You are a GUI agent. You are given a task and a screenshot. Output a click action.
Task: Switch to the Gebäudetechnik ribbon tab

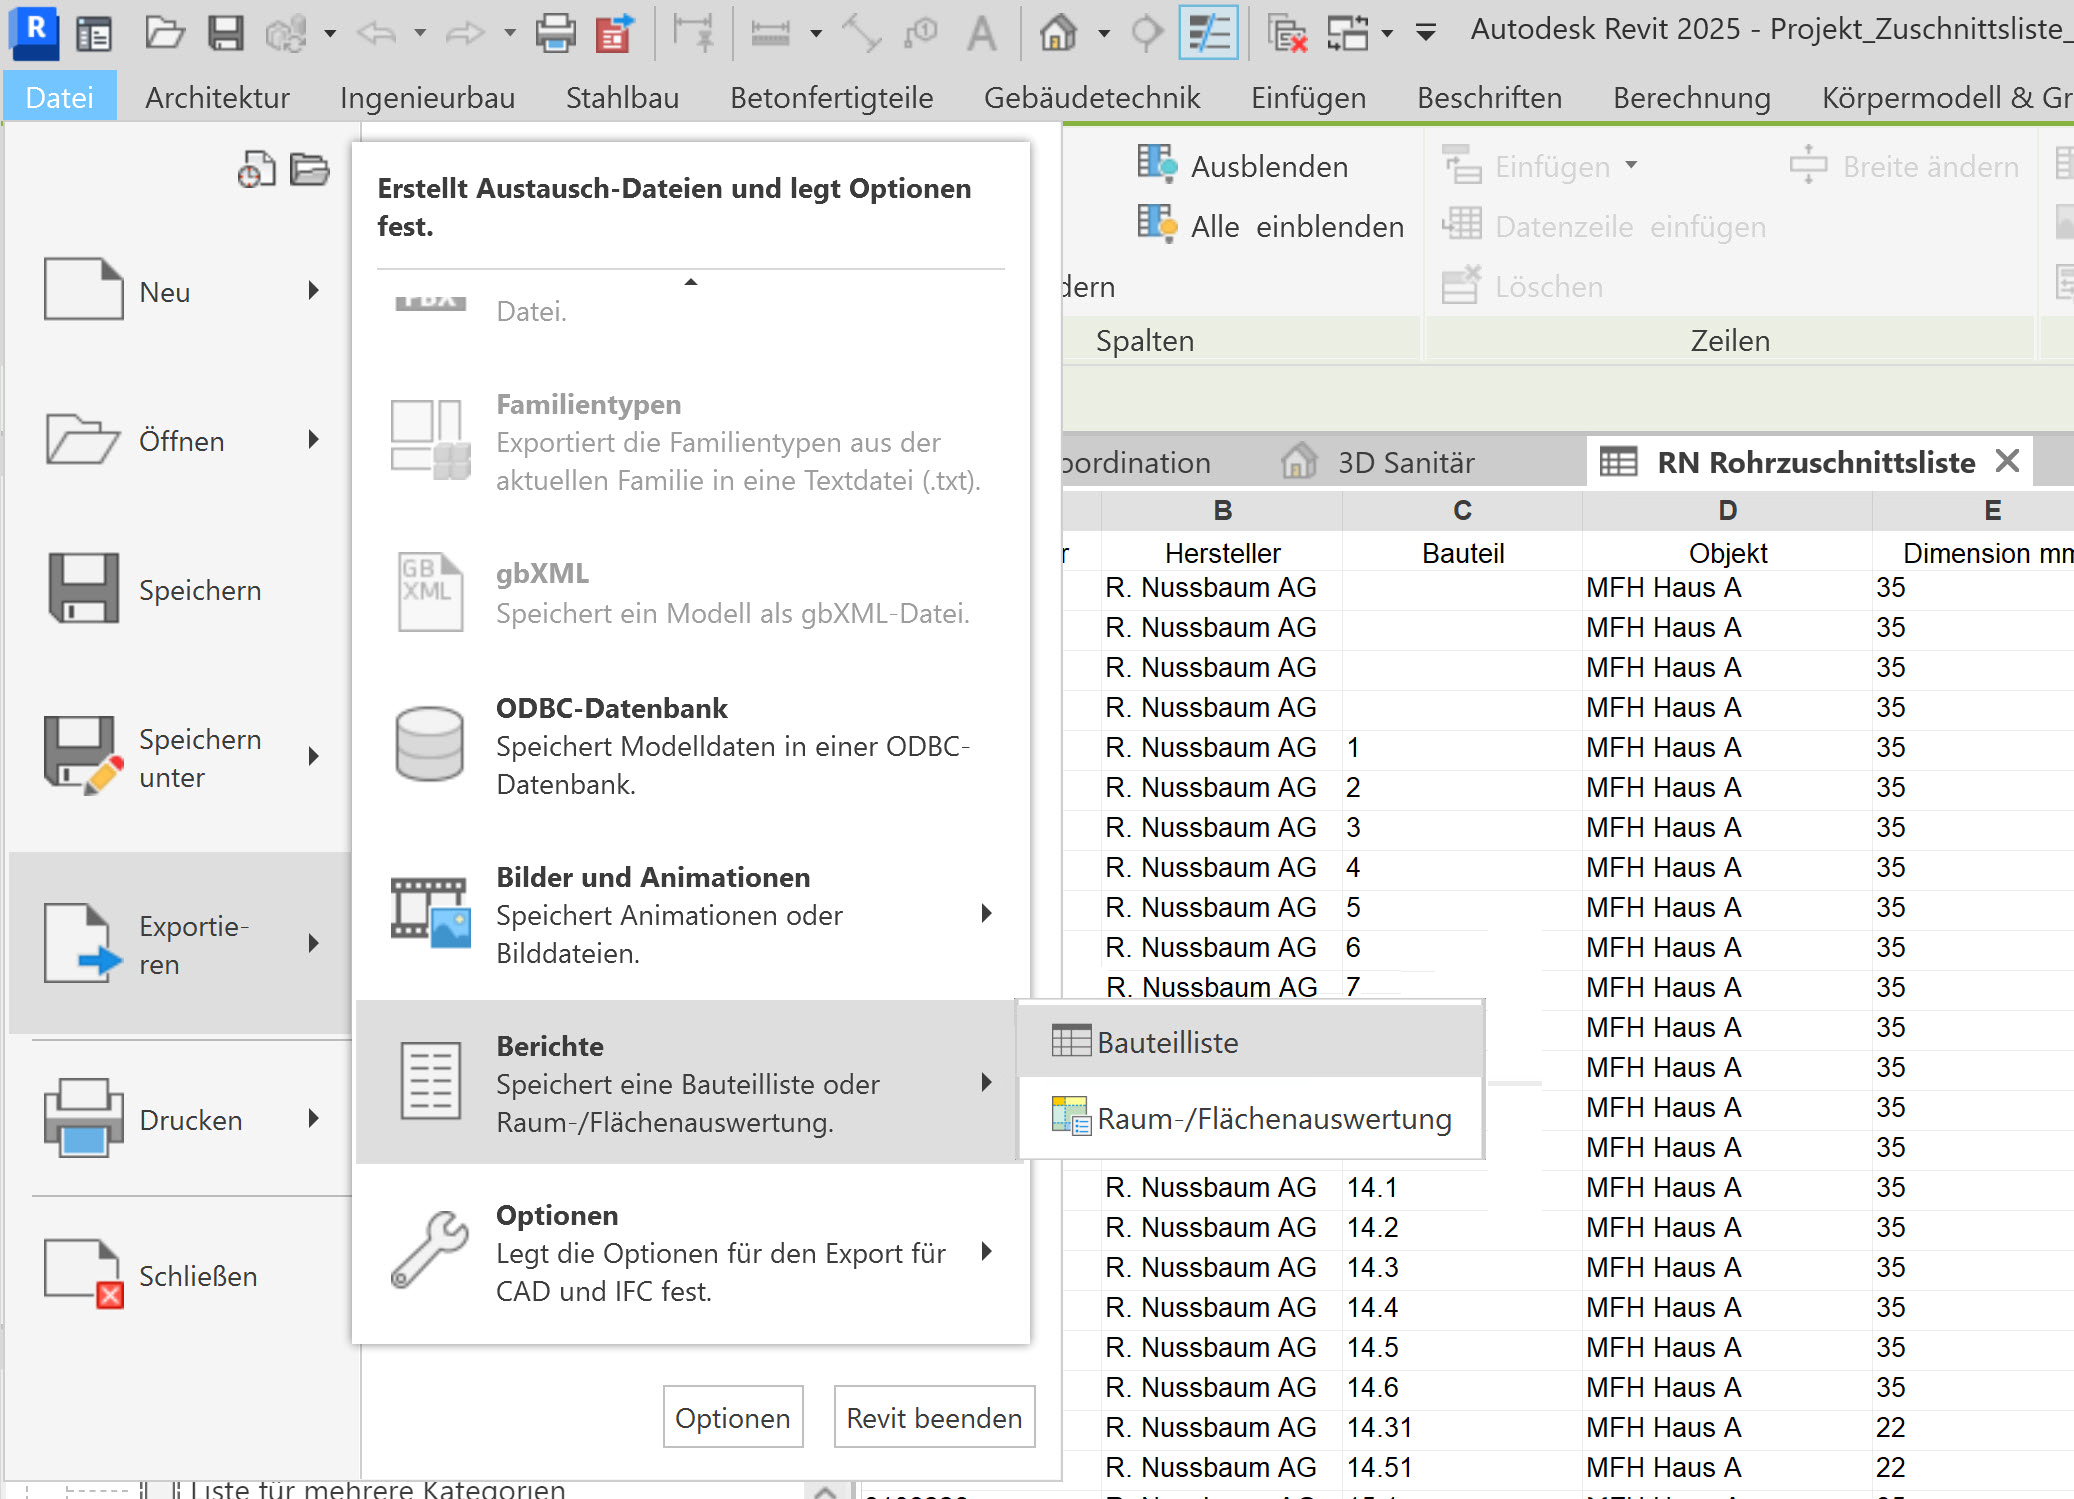click(1092, 97)
